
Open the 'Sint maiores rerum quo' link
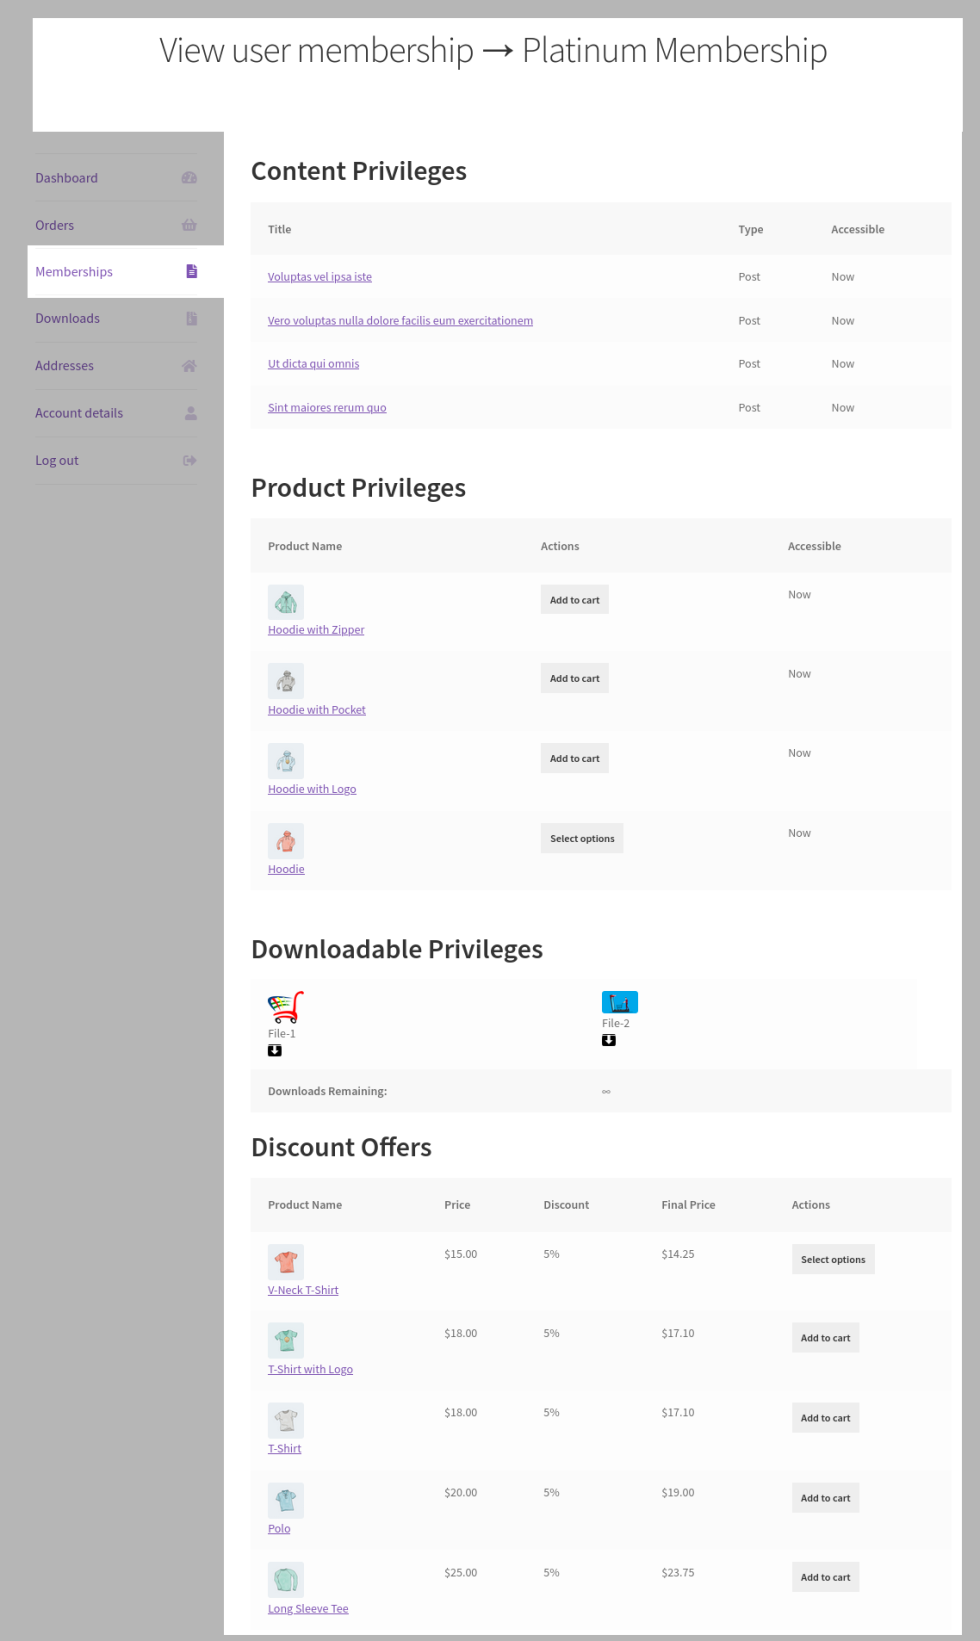[326, 408]
